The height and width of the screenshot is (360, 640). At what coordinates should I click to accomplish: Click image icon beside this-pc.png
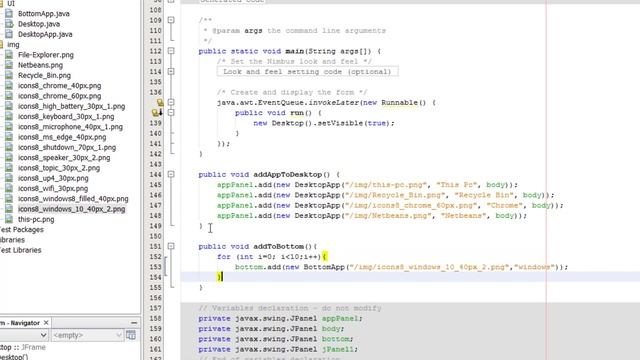[9, 219]
